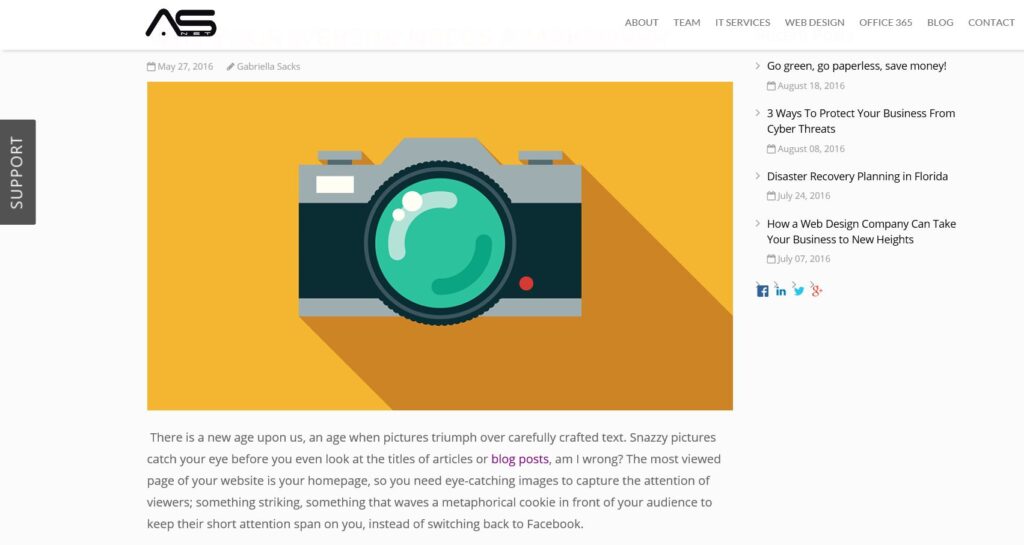This screenshot has width=1024, height=545.
Task: Click the pencil icon beside Gabriella Sacks
Action: coord(231,67)
